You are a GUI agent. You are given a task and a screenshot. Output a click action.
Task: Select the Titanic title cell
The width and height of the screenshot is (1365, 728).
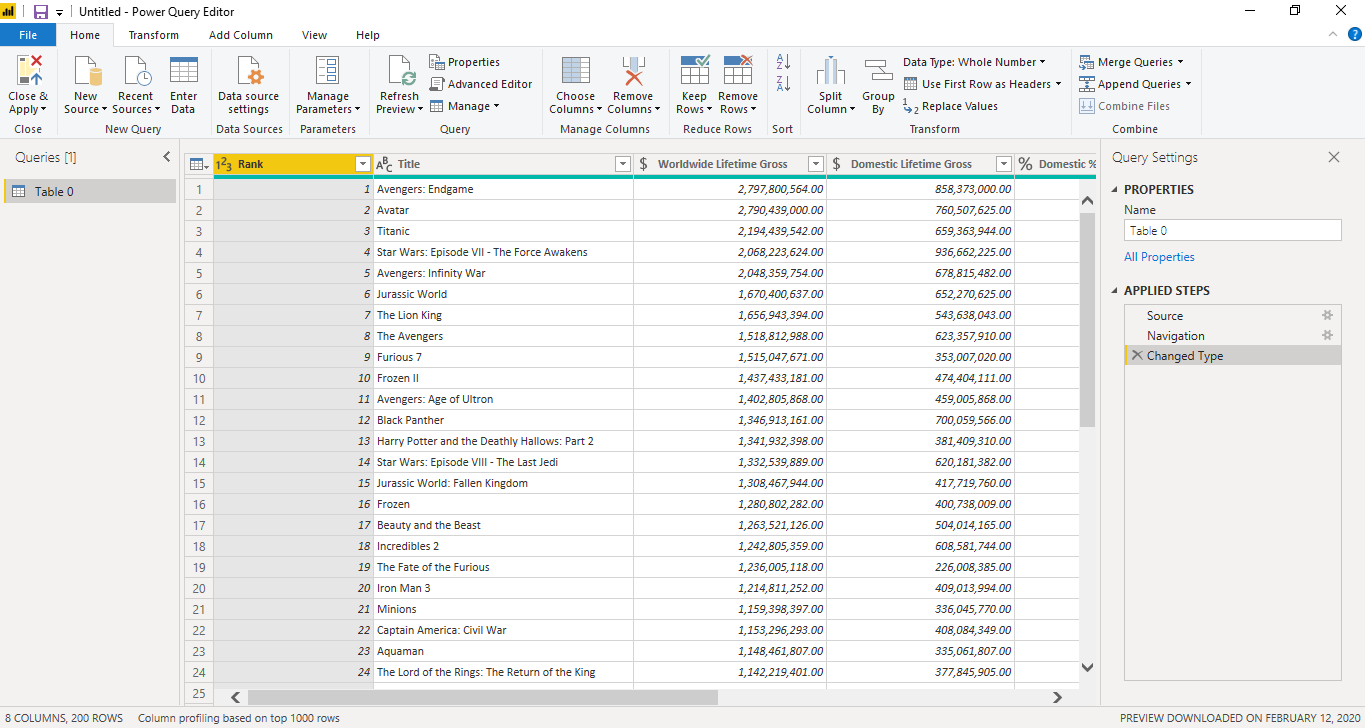[x=503, y=231]
